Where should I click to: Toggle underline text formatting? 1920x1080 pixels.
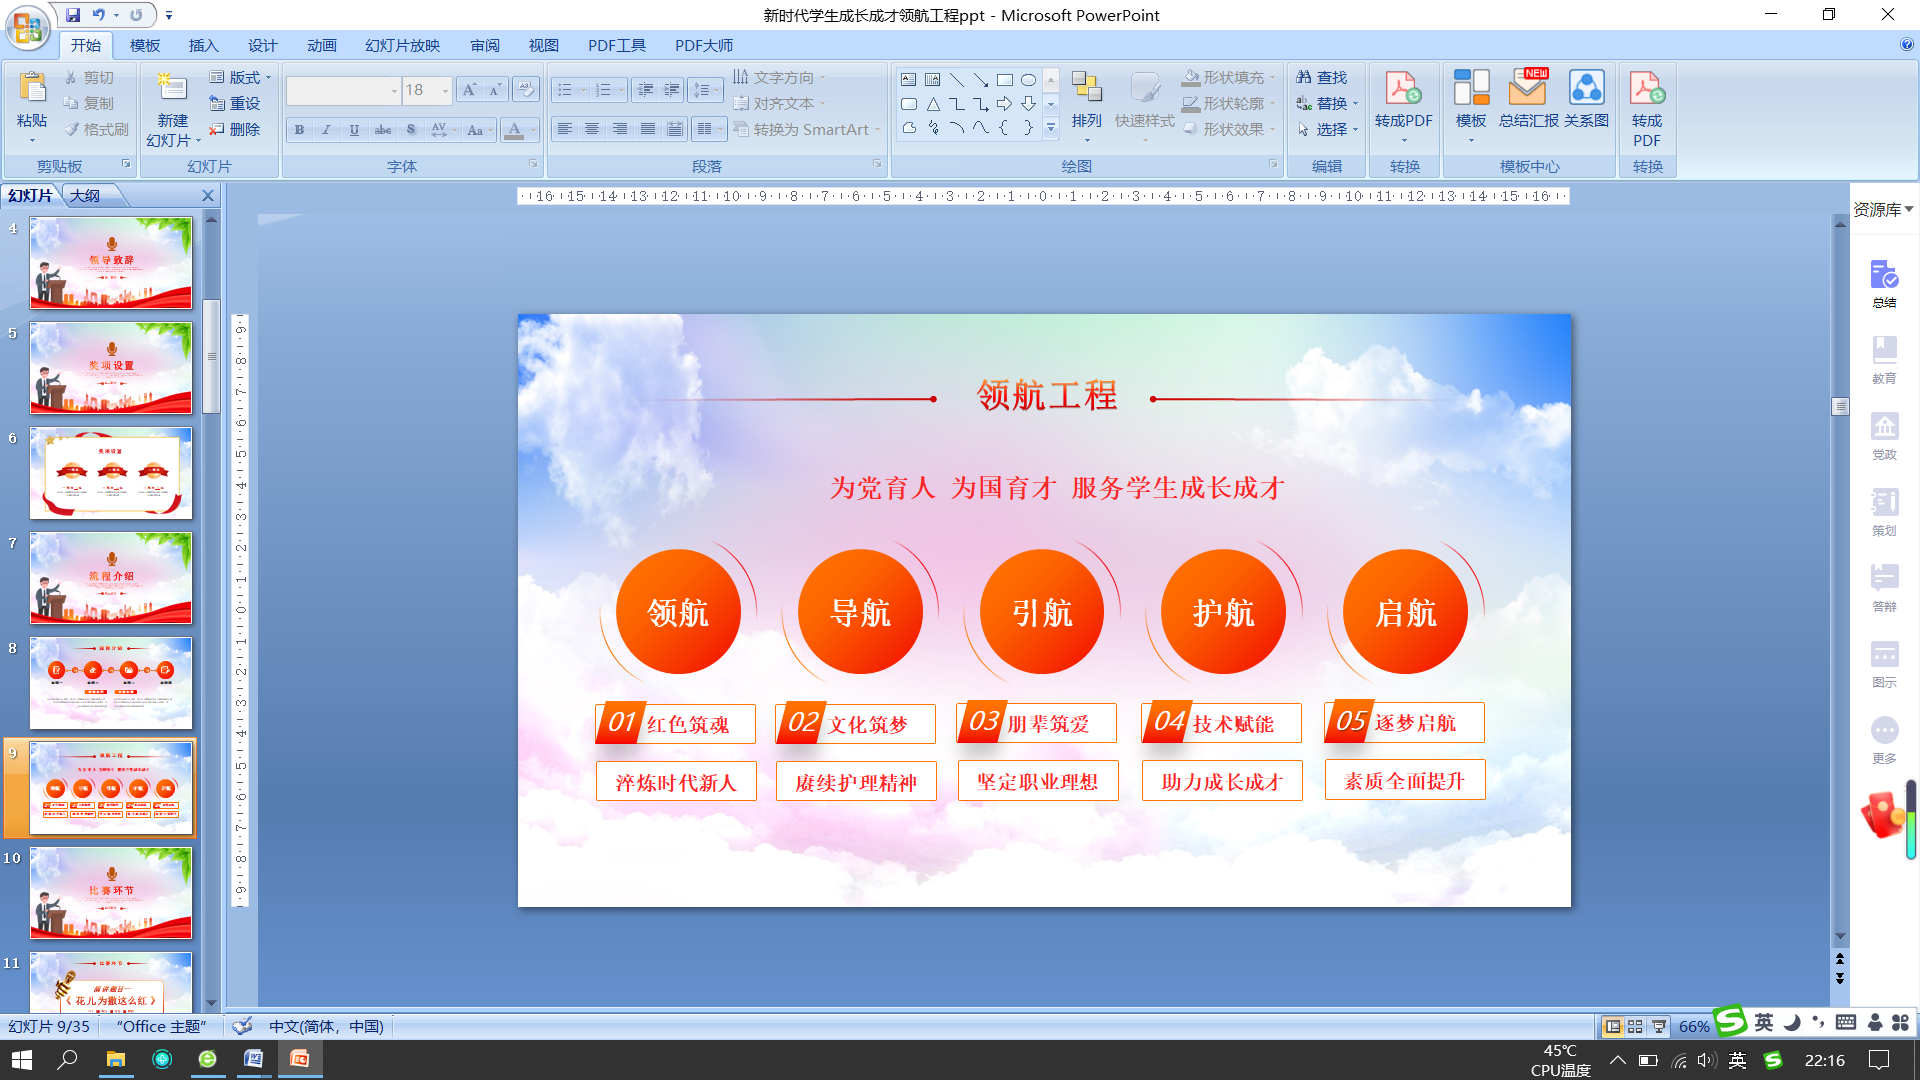click(354, 130)
